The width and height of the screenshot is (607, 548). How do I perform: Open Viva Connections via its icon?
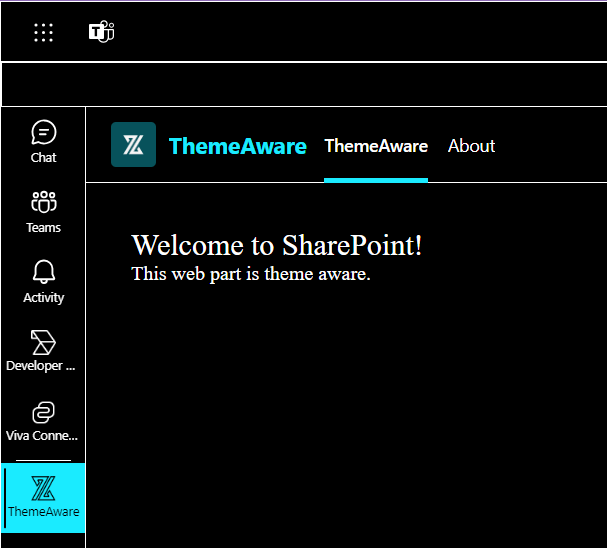(43, 412)
